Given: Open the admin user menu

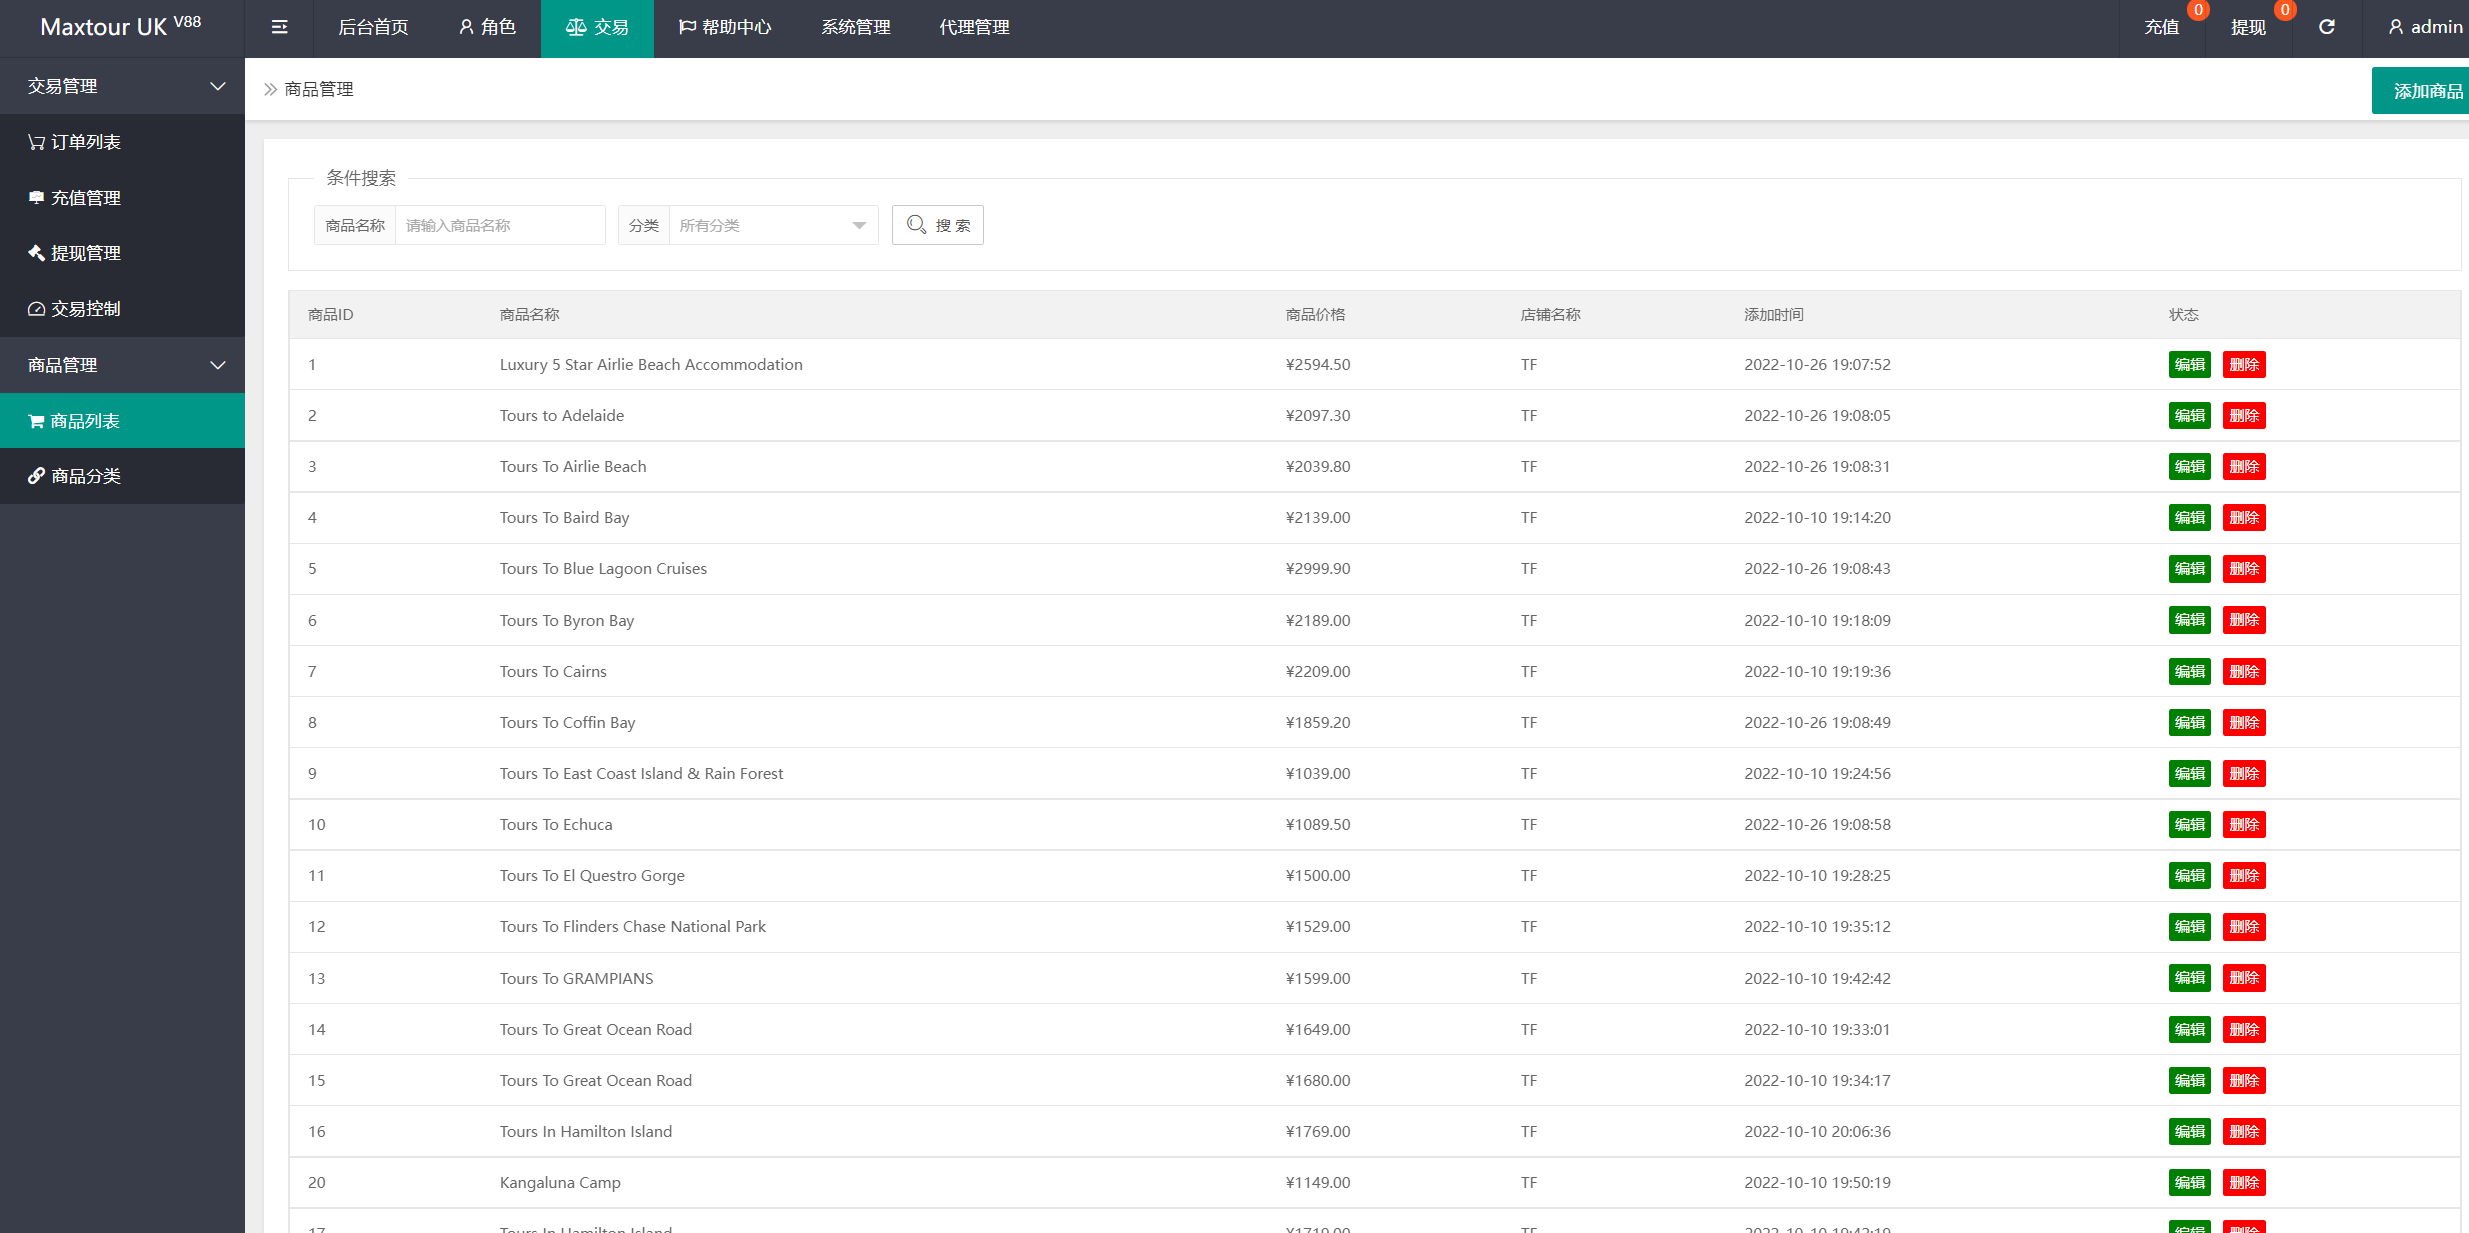Looking at the screenshot, I should click(x=2425, y=27).
